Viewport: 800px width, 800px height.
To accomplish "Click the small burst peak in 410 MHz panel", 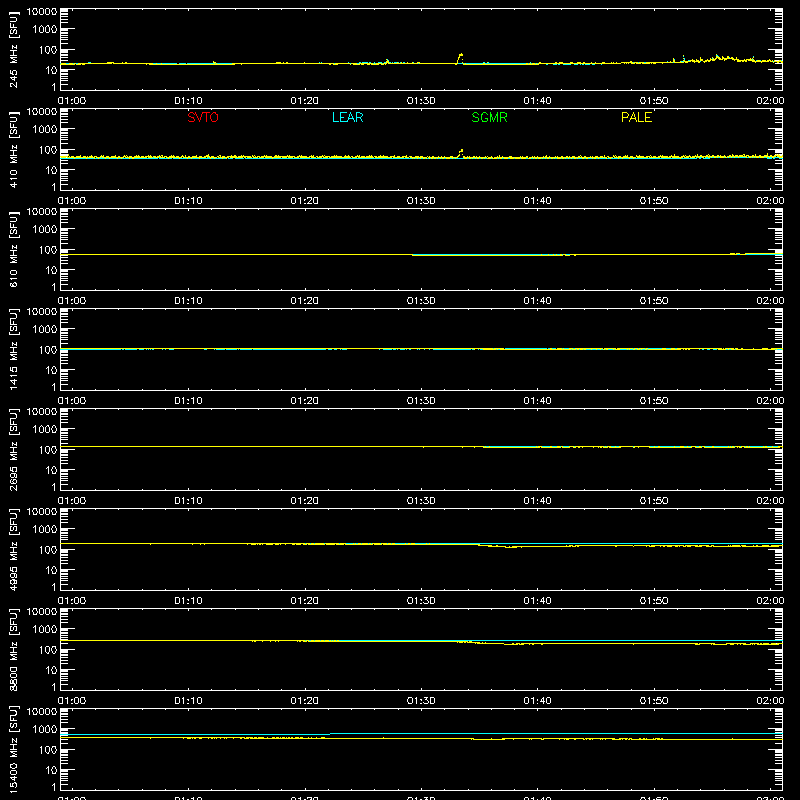I will (461, 153).
